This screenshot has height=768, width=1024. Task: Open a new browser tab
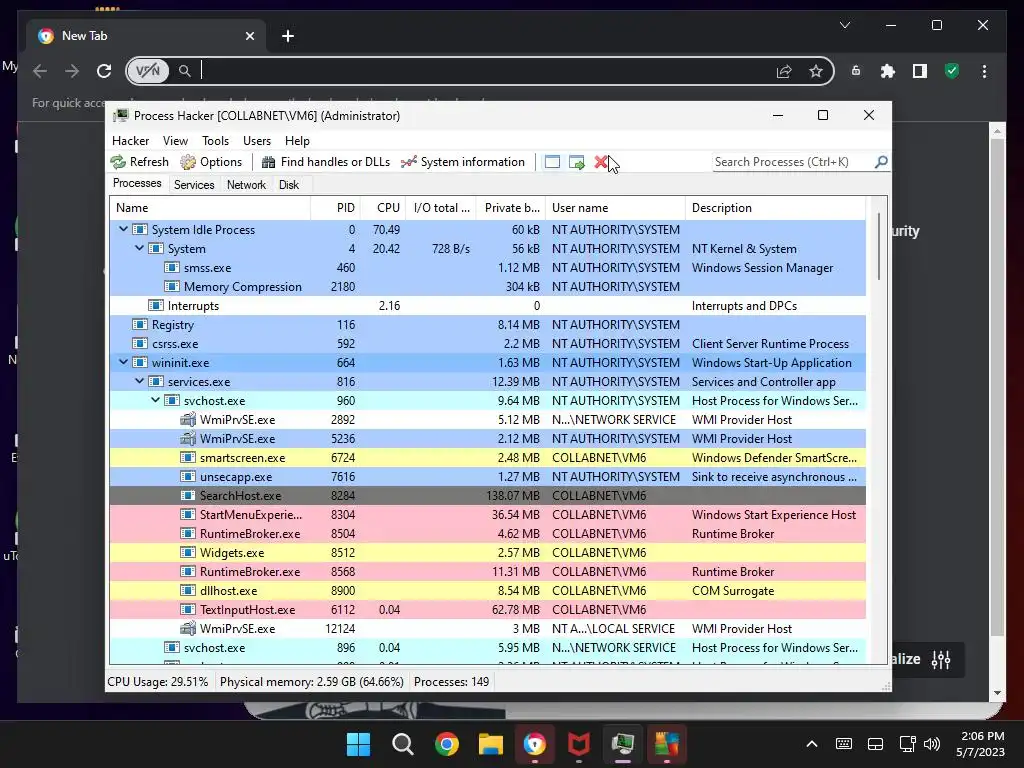288,36
